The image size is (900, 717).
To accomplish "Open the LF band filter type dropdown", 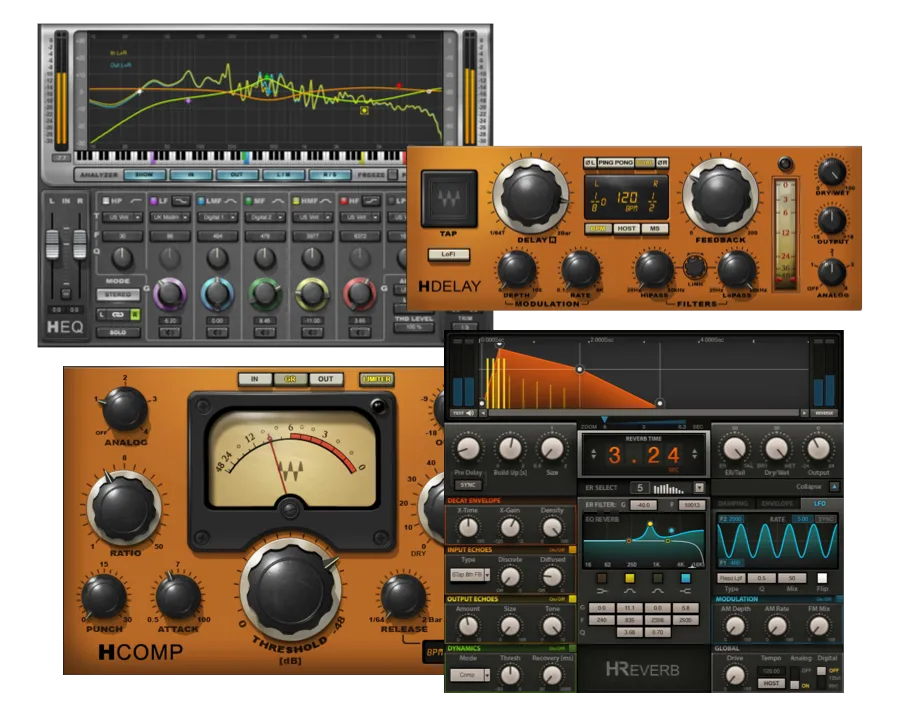I will coord(170,218).
